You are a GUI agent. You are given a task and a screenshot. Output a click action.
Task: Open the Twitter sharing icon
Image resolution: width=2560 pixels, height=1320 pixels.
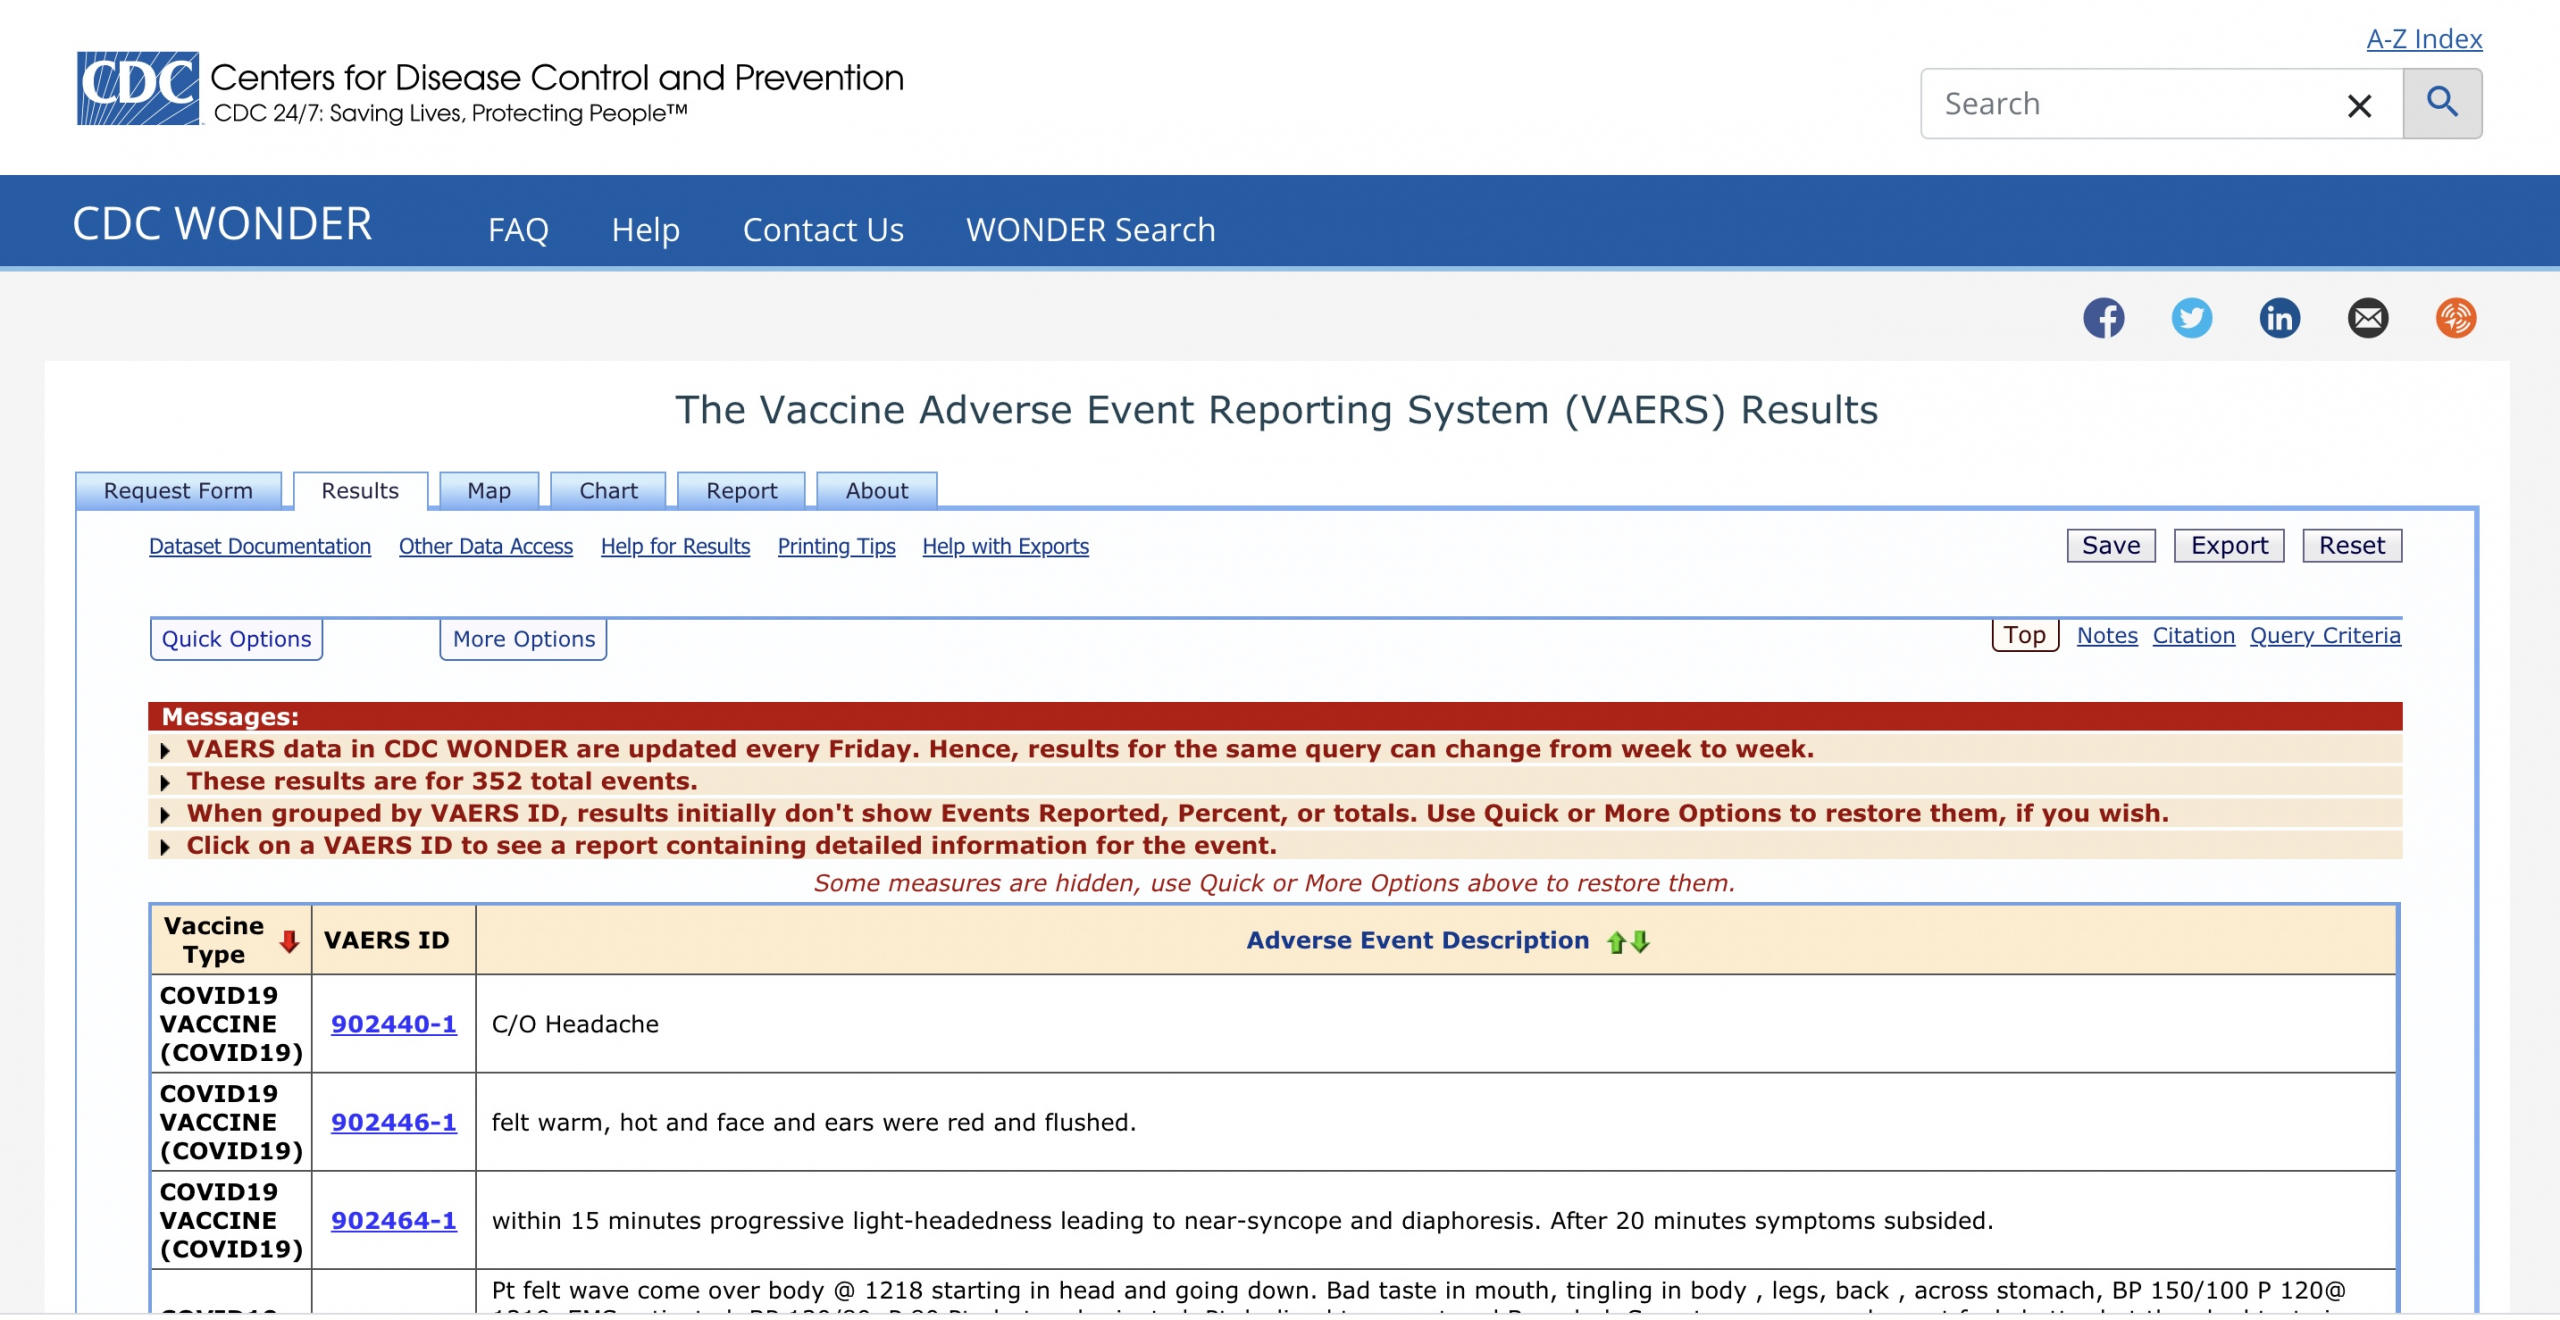tap(2193, 318)
